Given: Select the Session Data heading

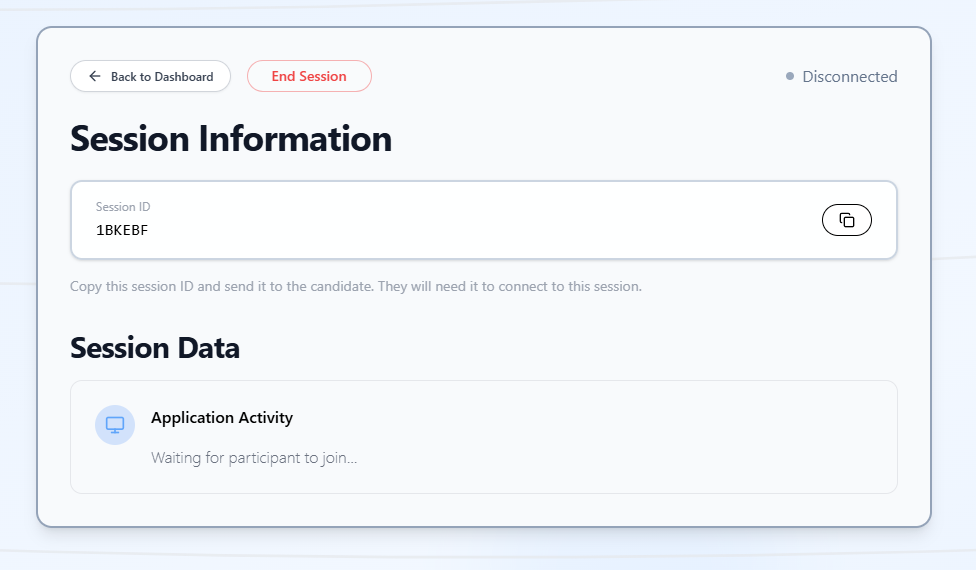Looking at the screenshot, I should click(x=155, y=348).
